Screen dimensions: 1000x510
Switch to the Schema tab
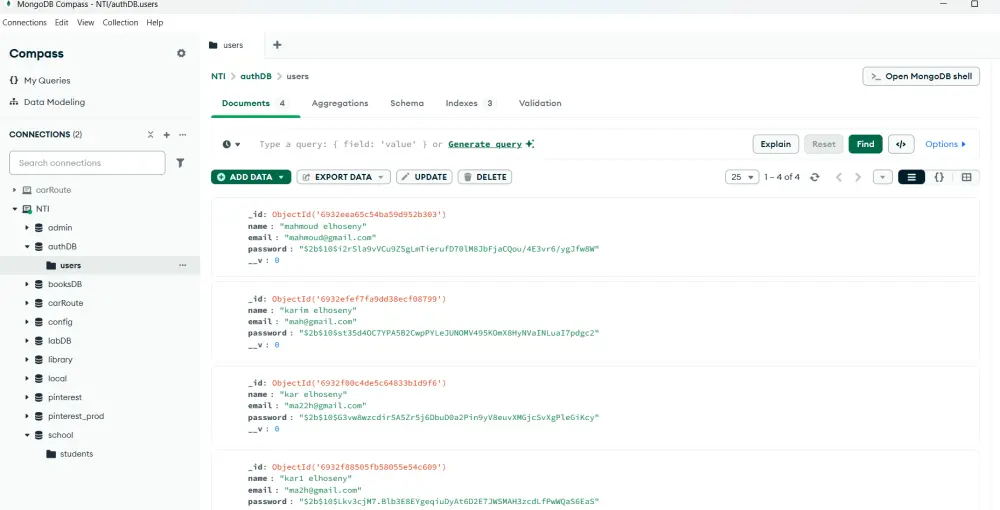[x=407, y=103]
